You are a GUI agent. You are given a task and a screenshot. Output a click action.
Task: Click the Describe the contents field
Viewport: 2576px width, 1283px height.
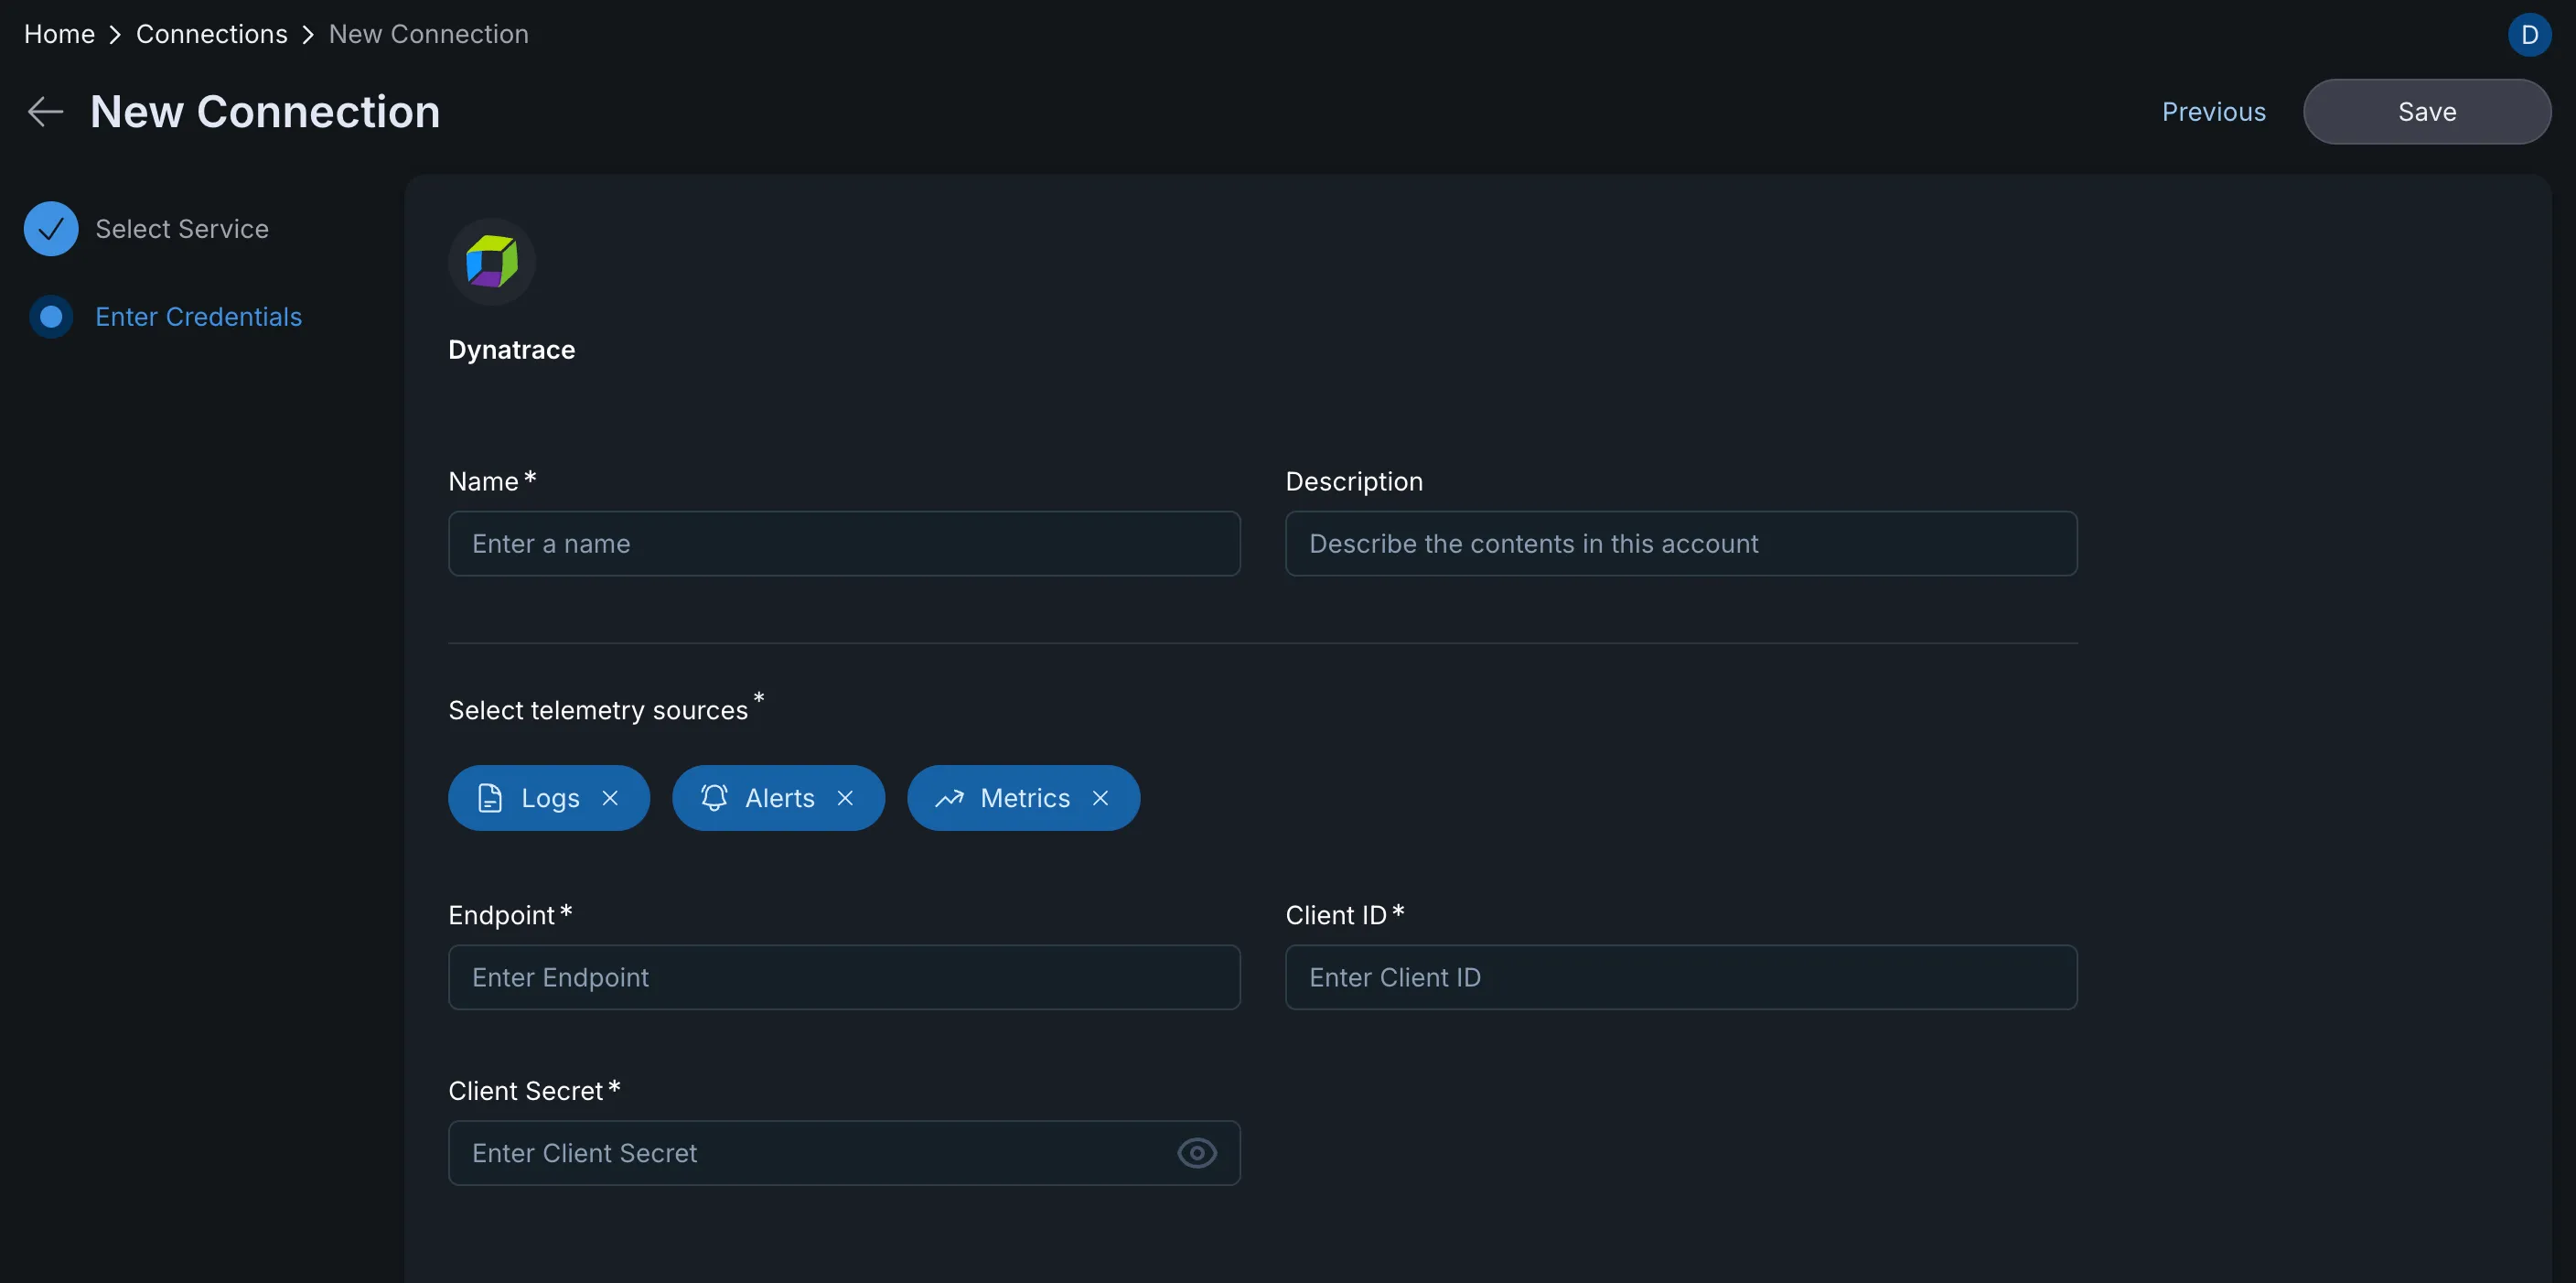point(1681,543)
